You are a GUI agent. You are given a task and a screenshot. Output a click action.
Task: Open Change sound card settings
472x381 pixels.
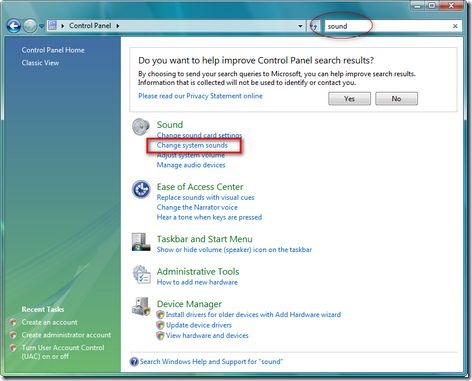(199, 135)
